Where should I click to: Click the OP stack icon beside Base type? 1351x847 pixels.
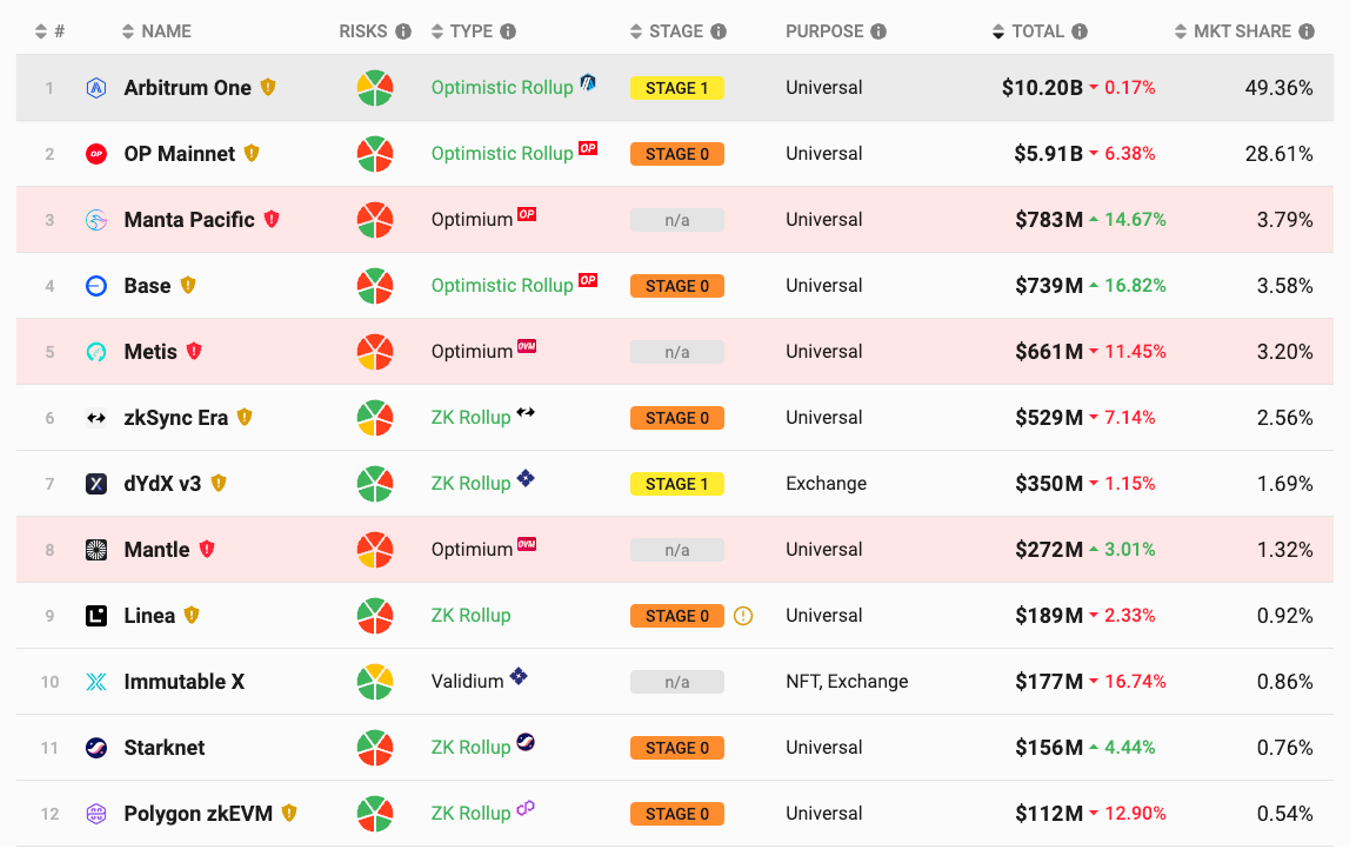click(x=588, y=281)
